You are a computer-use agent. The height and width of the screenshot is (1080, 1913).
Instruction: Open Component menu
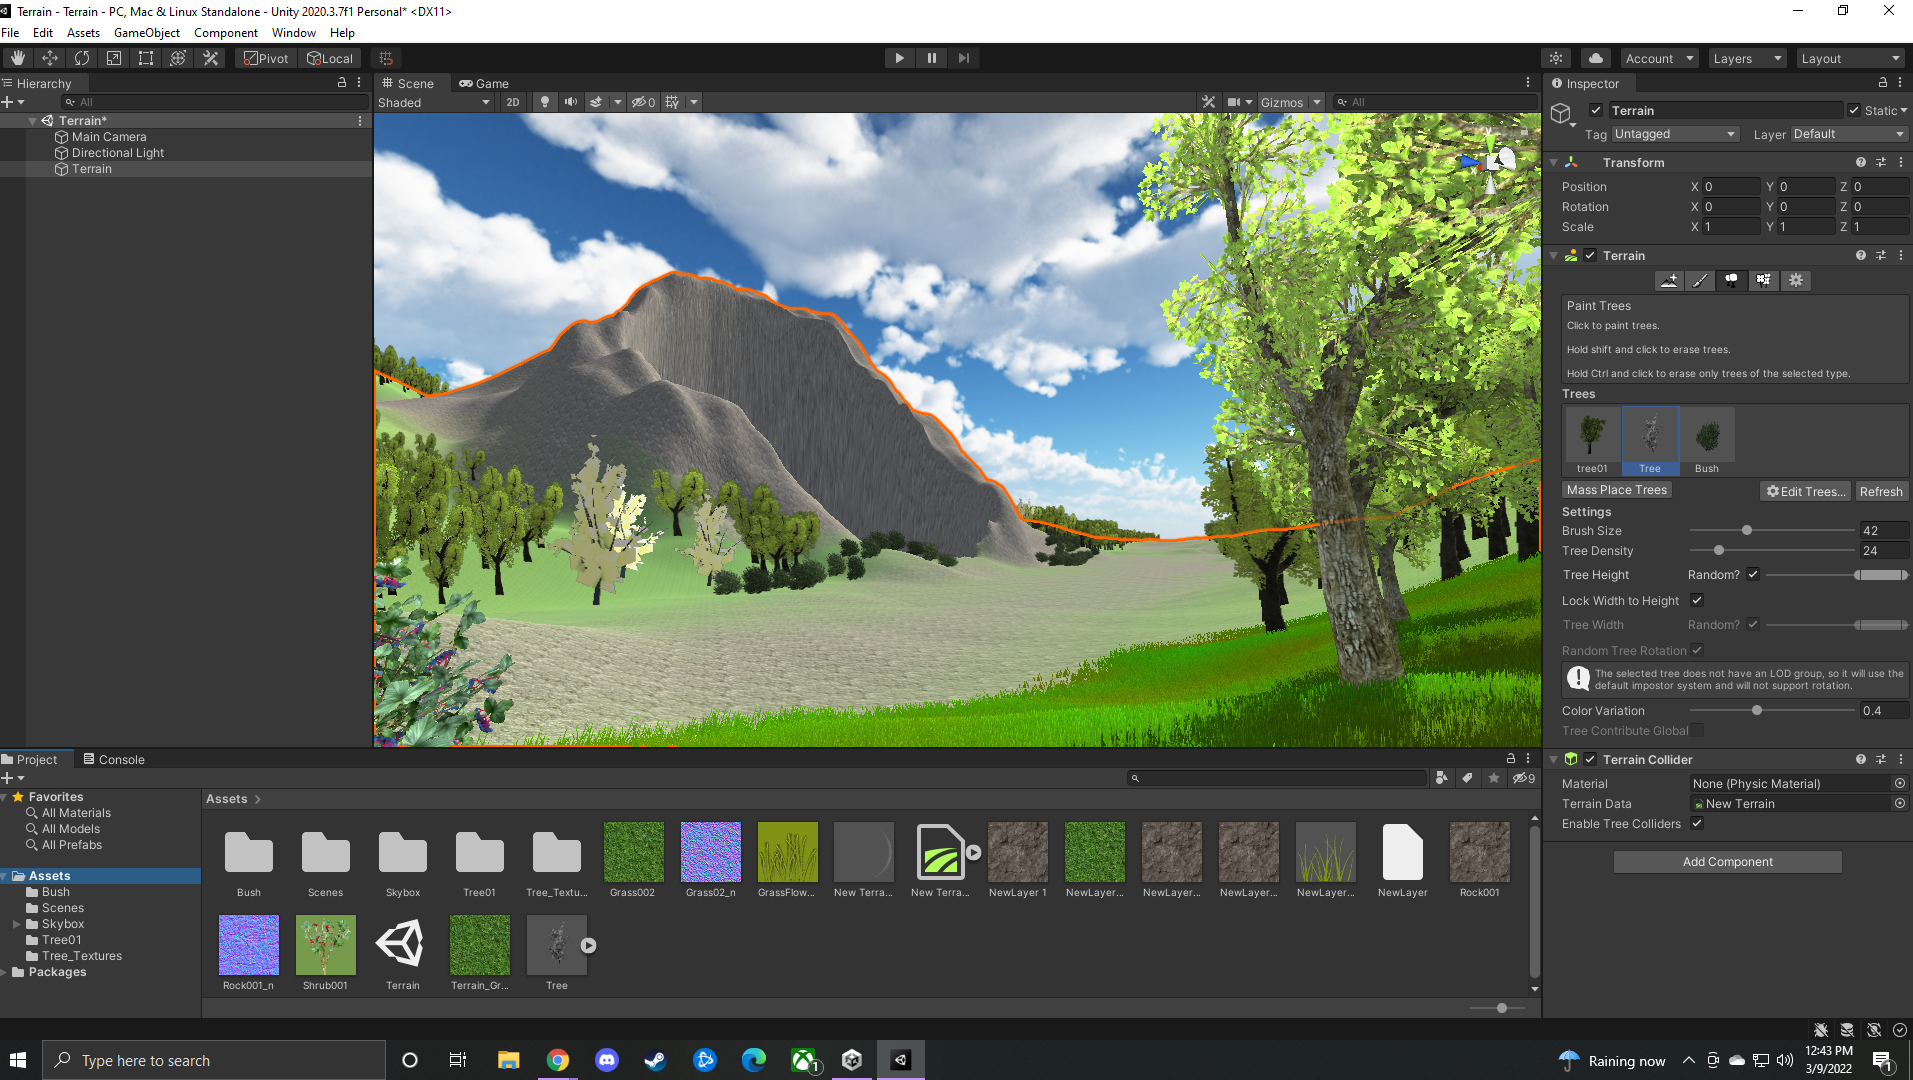click(226, 33)
